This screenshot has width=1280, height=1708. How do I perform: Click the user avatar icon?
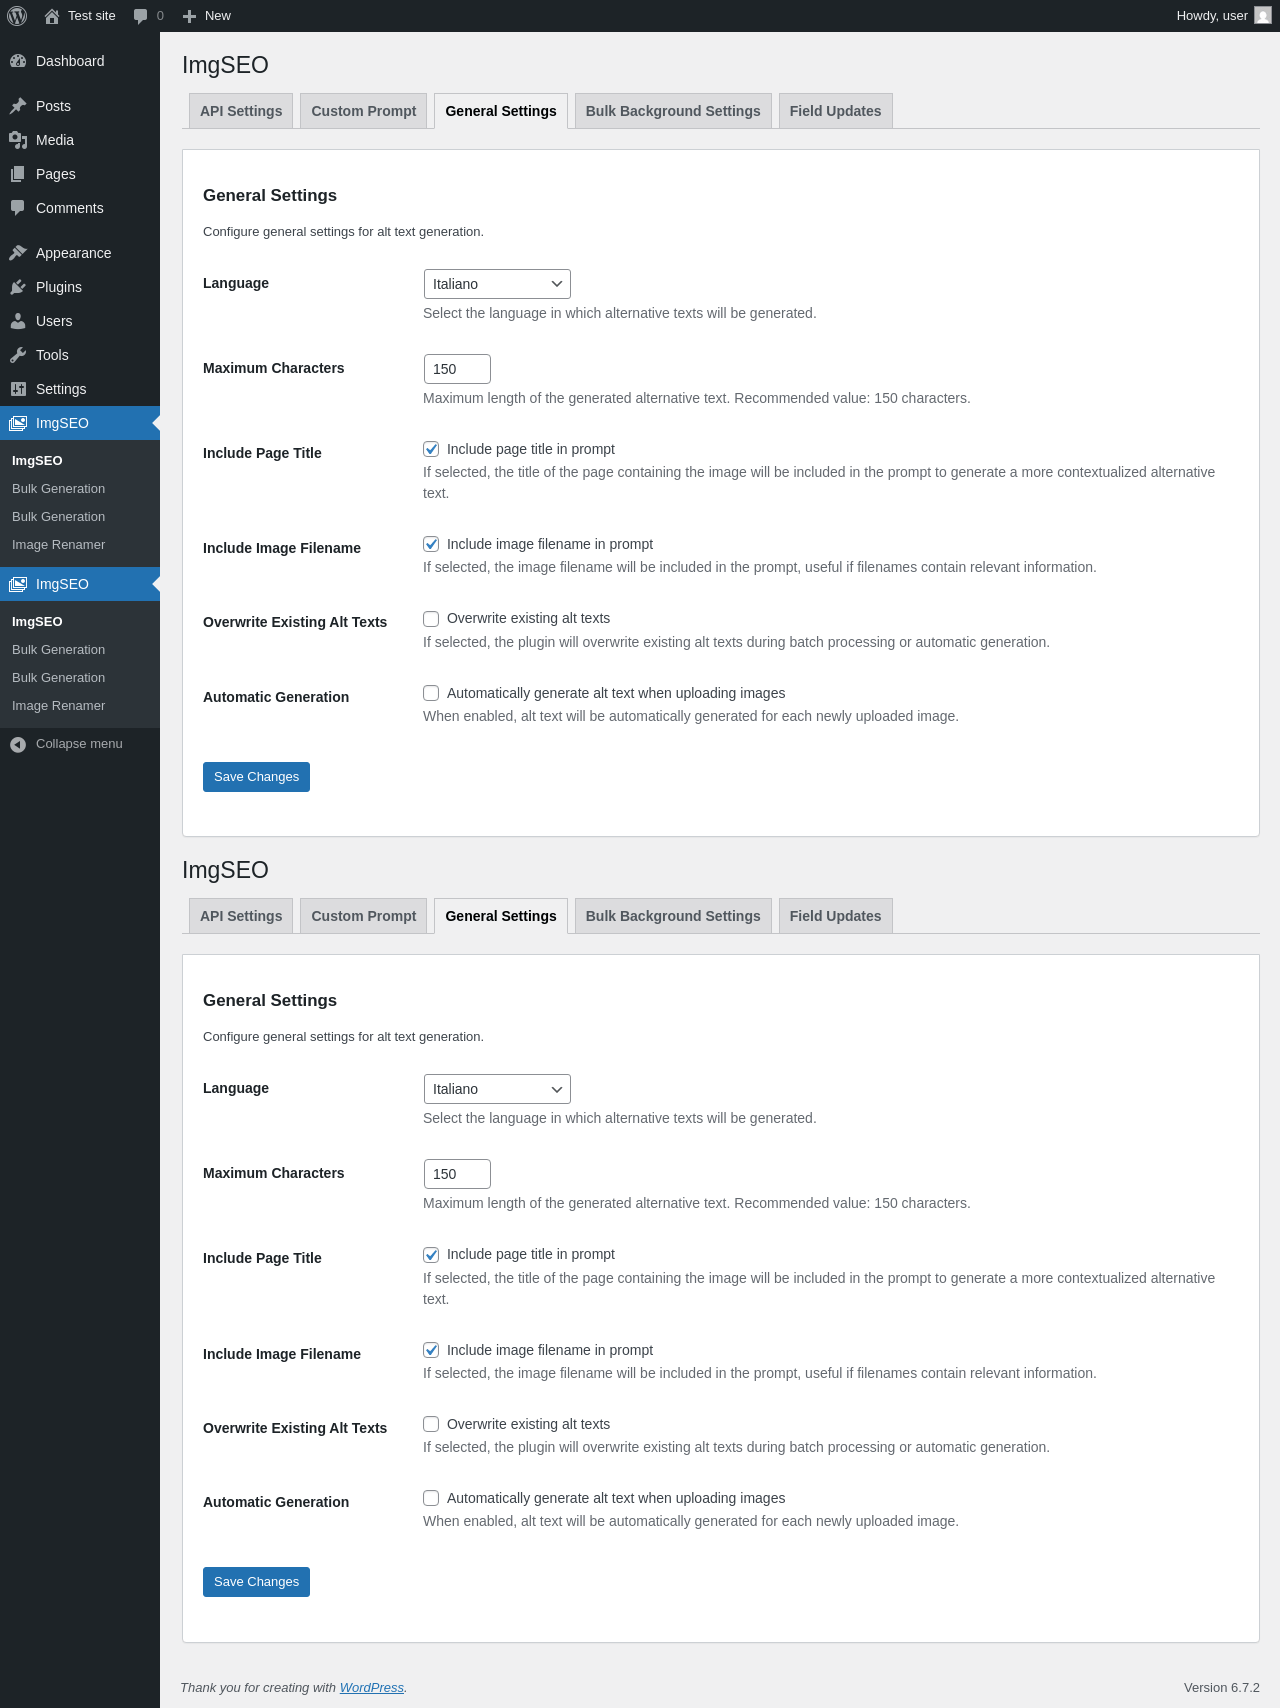[1263, 16]
